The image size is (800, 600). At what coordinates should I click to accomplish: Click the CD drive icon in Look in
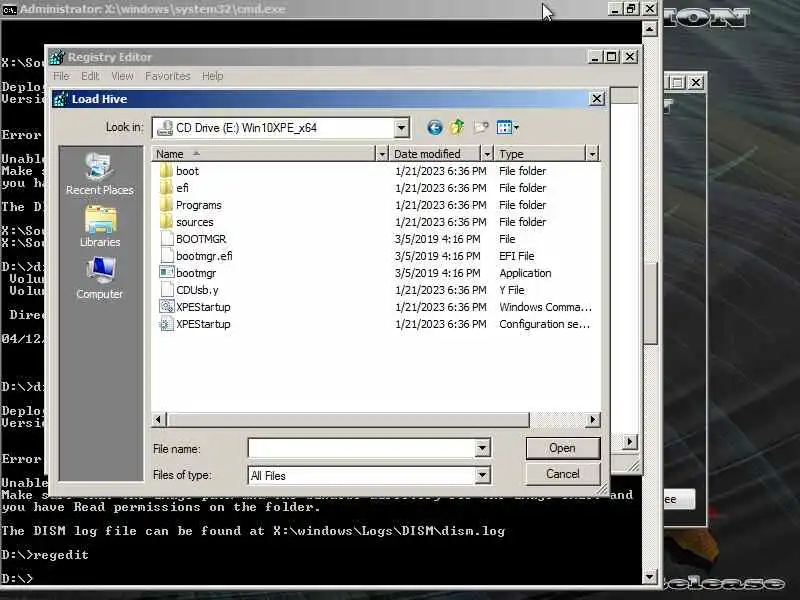(x=165, y=128)
